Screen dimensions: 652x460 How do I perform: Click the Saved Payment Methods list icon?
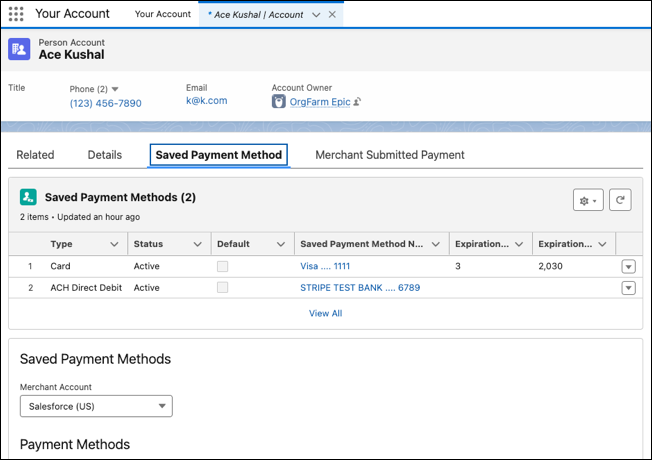point(28,197)
